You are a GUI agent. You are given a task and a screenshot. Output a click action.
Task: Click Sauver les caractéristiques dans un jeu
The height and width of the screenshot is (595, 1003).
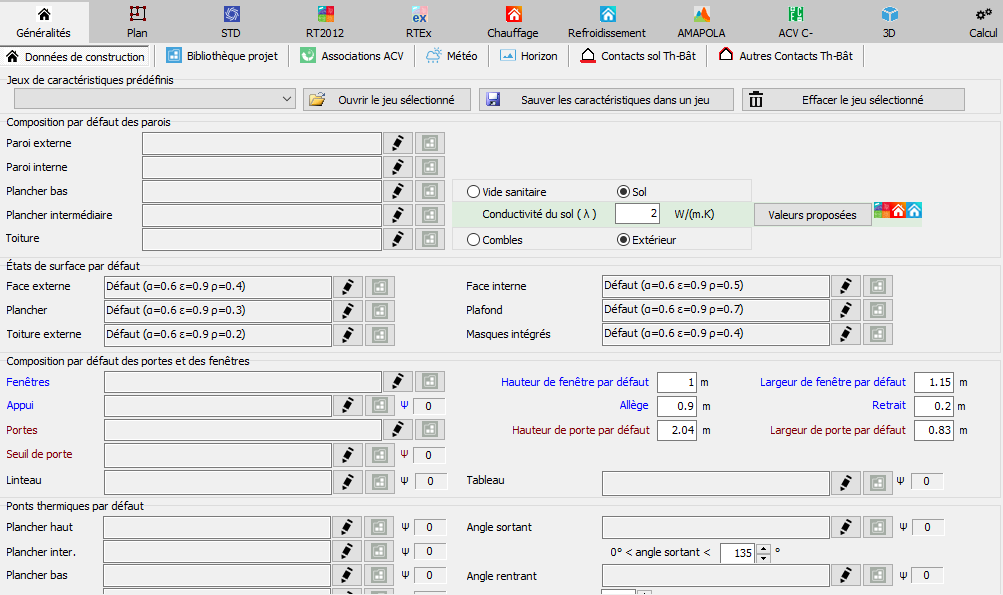pos(607,100)
